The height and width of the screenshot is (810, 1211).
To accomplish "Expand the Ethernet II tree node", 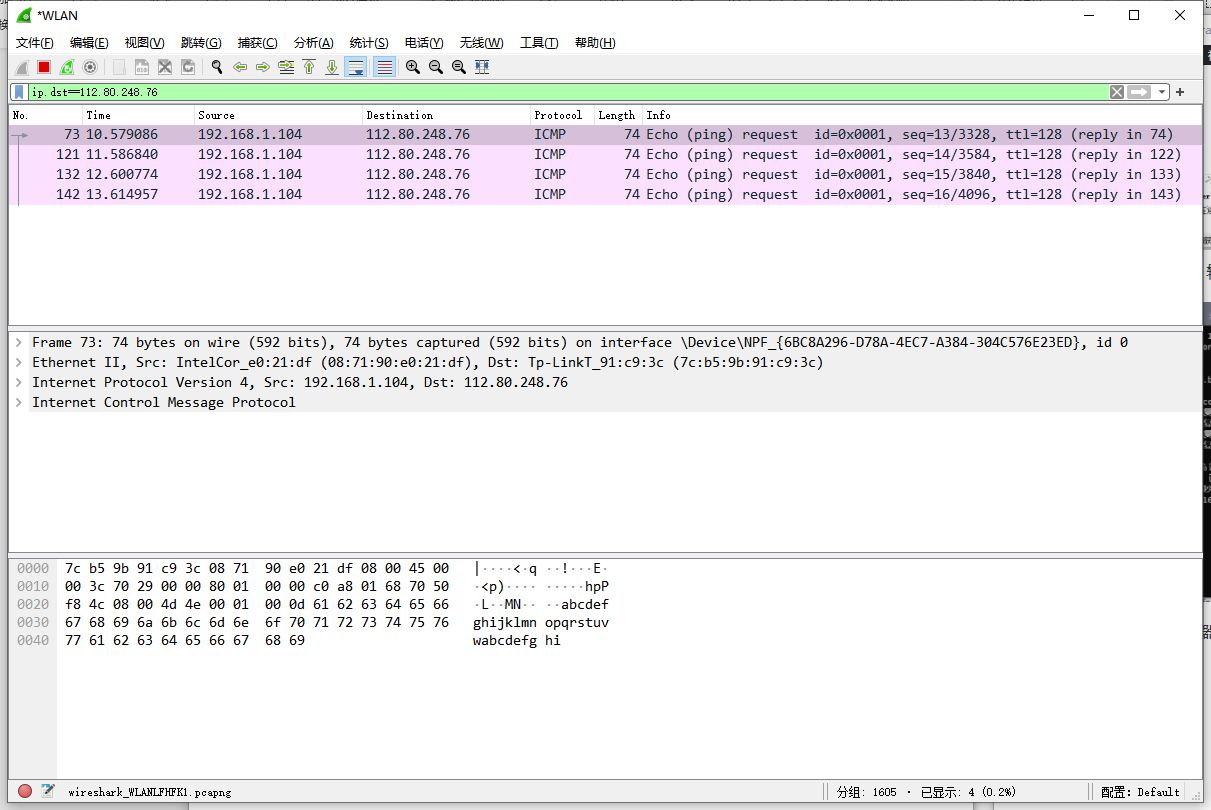I will click(x=19, y=362).
